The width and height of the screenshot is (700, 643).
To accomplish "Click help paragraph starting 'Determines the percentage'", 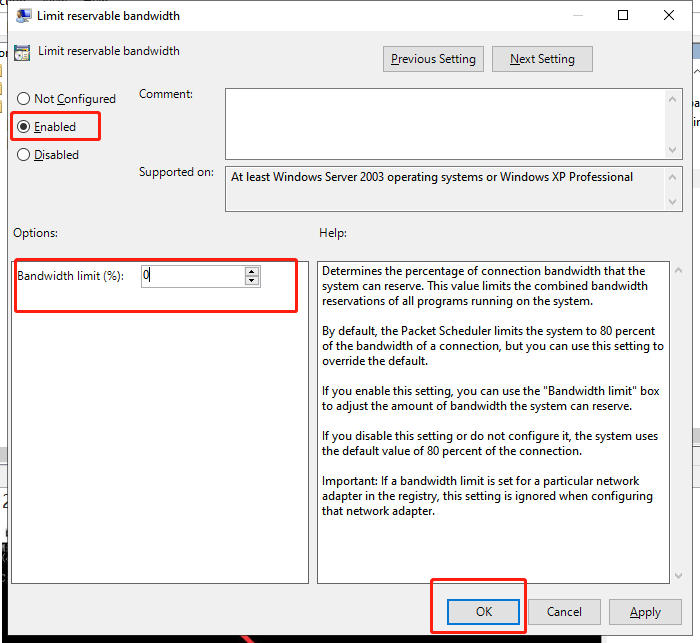I will click(x=485, y=286).
